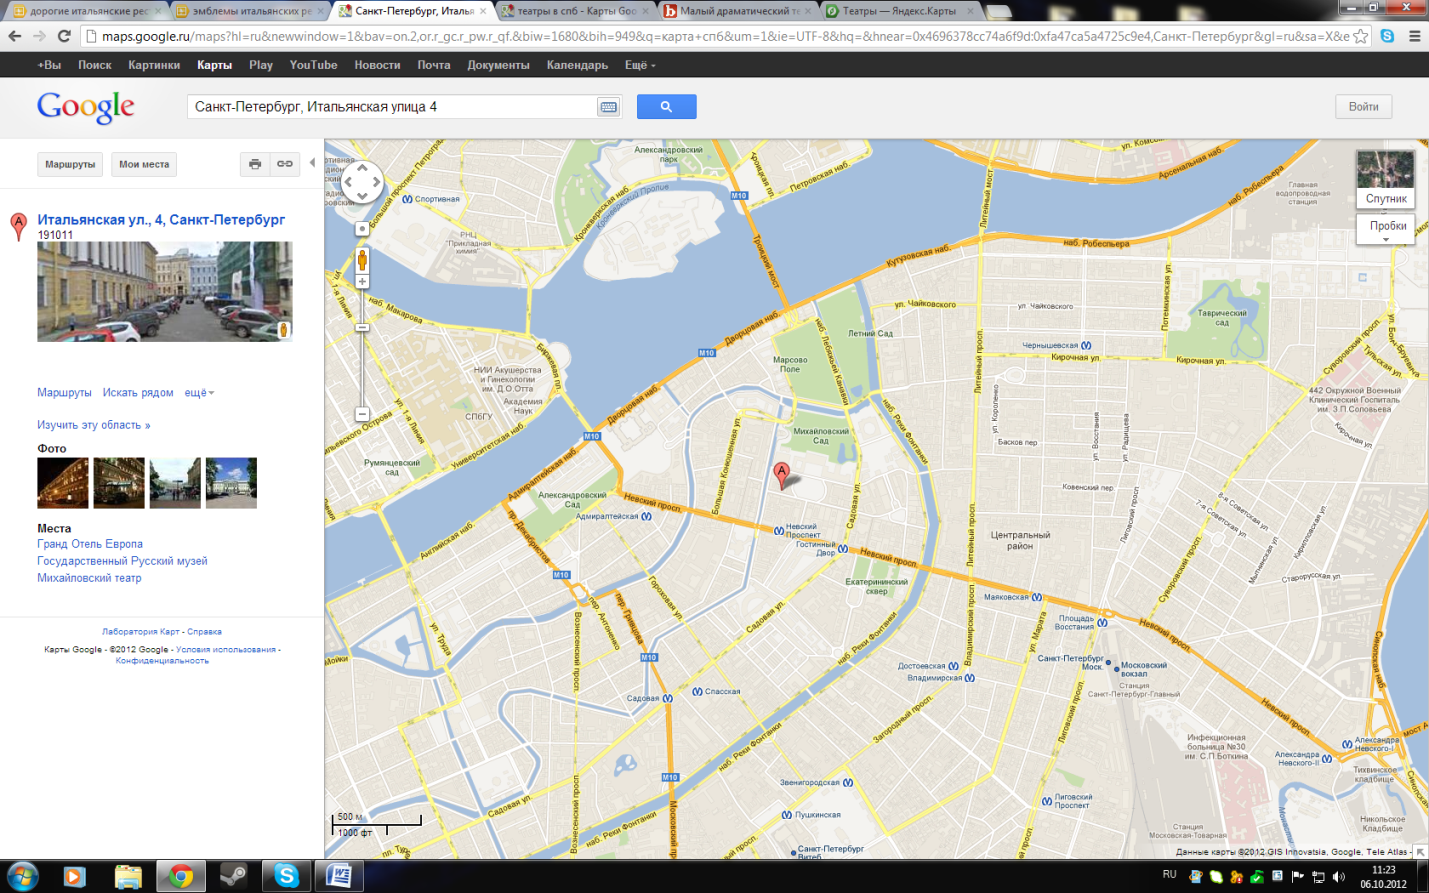Open +Вы in the Google bar
The image size is (1429, 893).
(x=49, y=65)
